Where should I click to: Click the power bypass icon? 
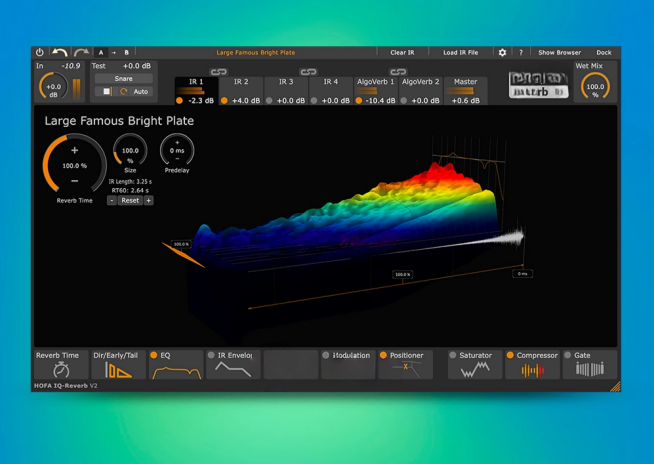tap(40, 52)
